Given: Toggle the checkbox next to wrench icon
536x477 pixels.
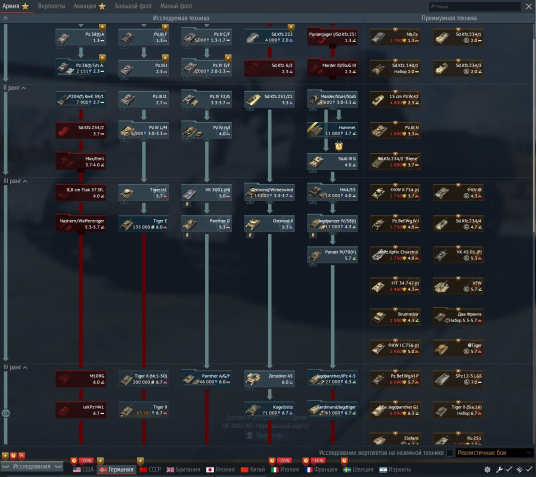Looking at the screenshot, I should (x=509, y=469).
